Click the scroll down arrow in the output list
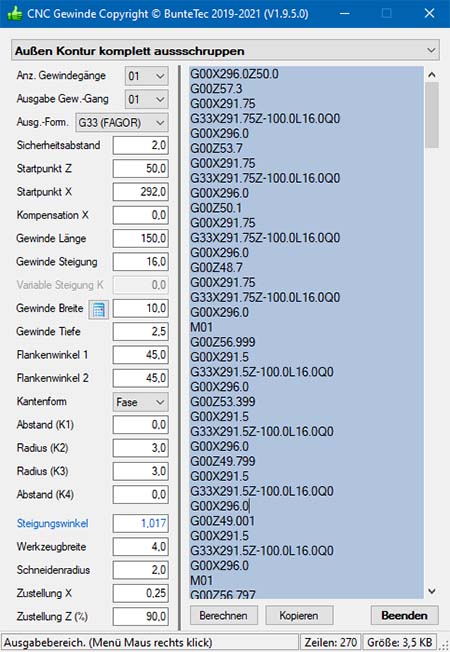Screen dimensions: 450x652 [432, 591]
